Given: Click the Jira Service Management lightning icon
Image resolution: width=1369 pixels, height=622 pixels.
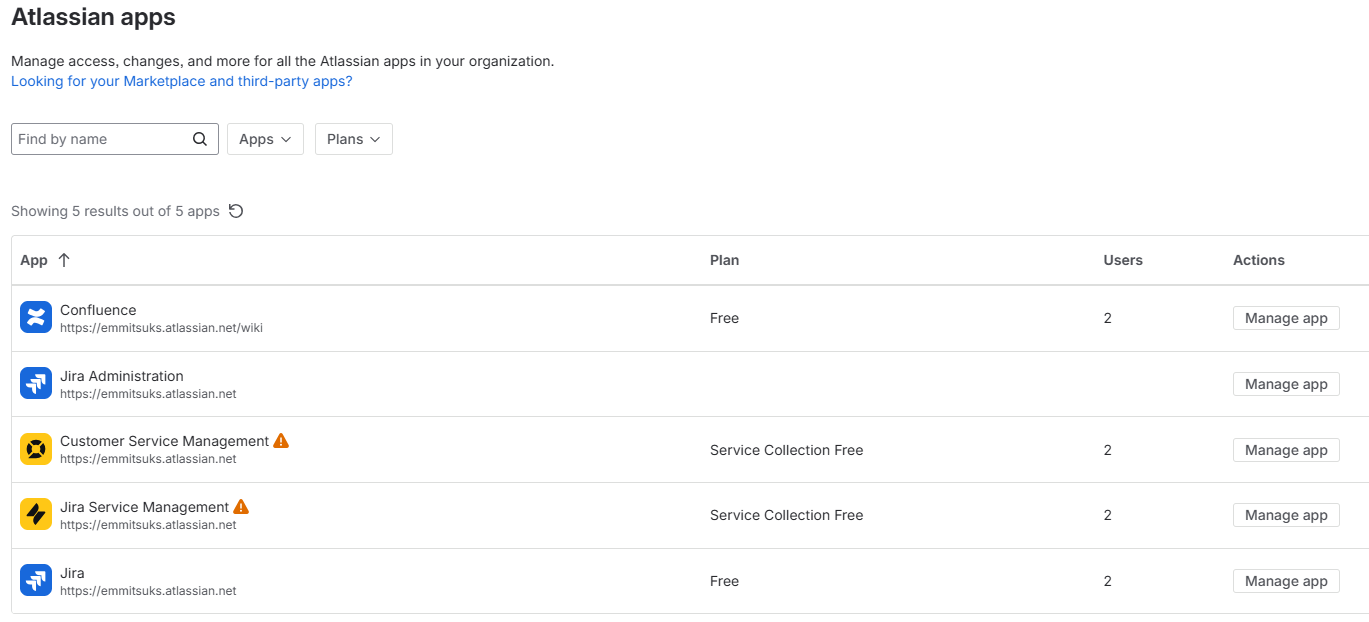Looking at the screenshot, I should coord(36,515).
